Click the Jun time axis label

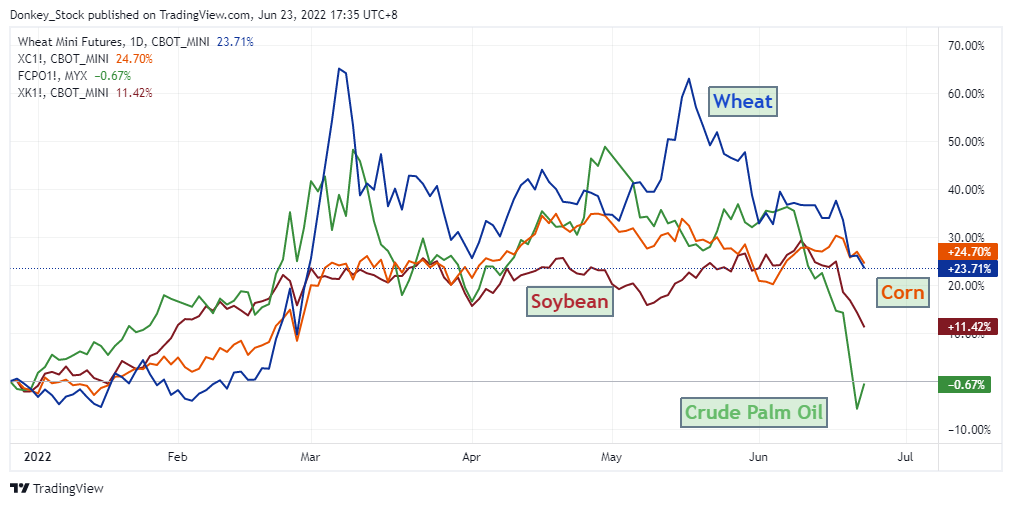coord(758,458)
